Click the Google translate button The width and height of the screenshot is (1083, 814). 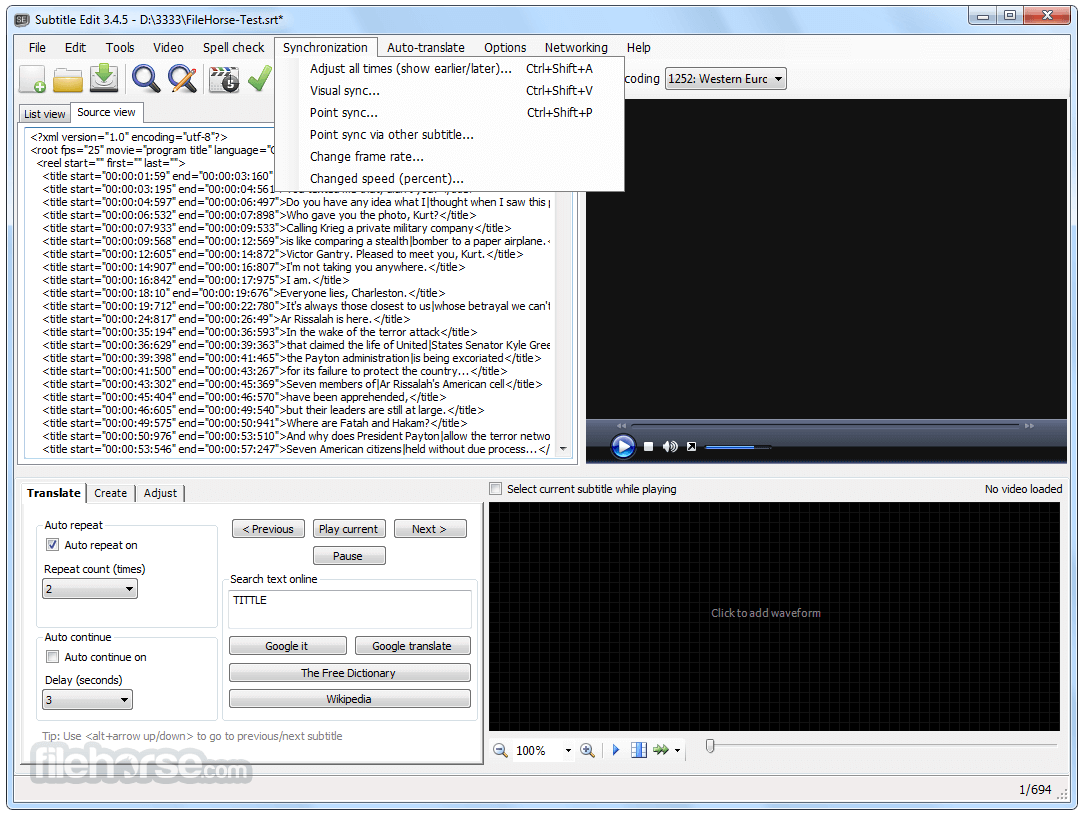pos(411,646)
